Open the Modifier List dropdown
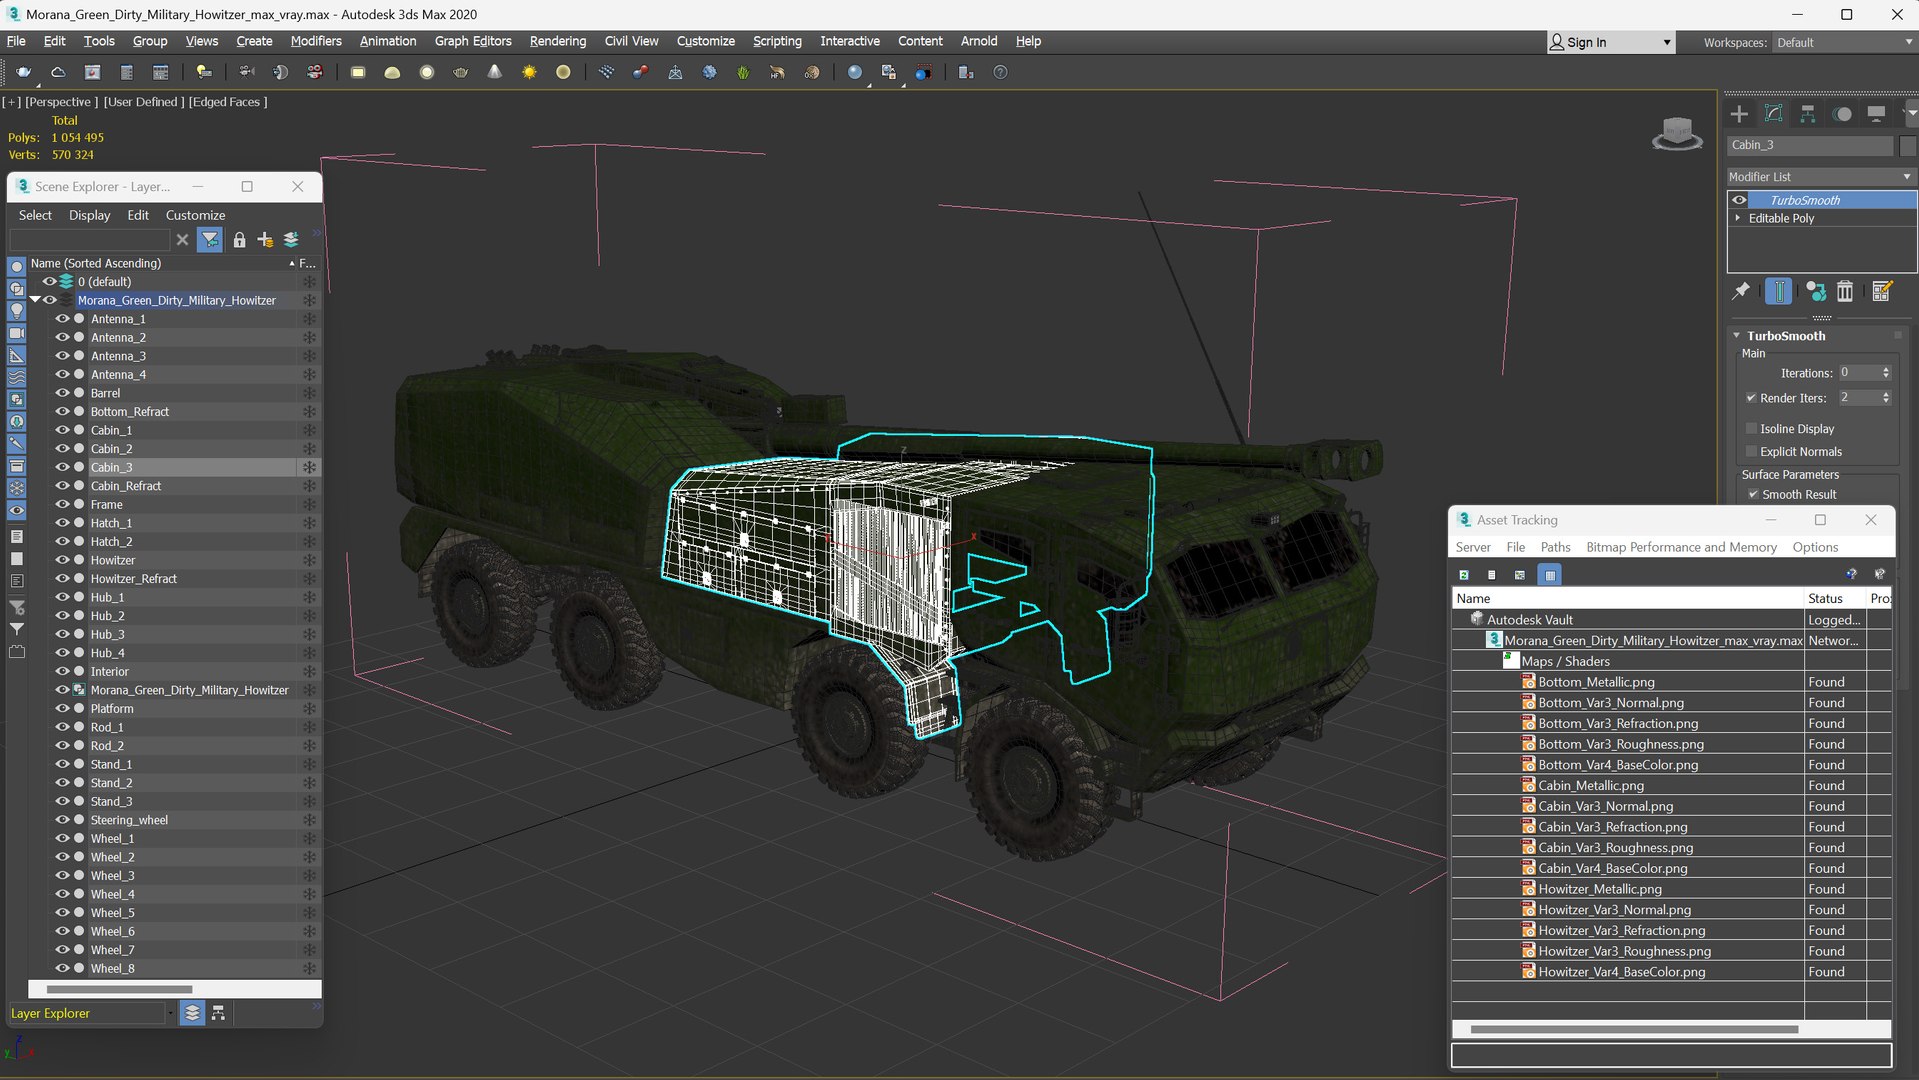Viewport: 1919px width, 1080px height. point(1820,177)
